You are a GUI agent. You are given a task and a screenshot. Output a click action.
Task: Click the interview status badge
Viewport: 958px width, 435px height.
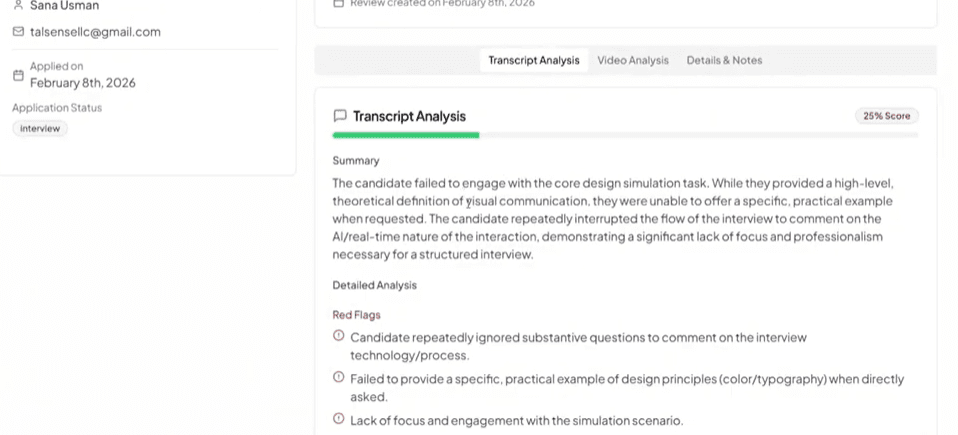40,129
